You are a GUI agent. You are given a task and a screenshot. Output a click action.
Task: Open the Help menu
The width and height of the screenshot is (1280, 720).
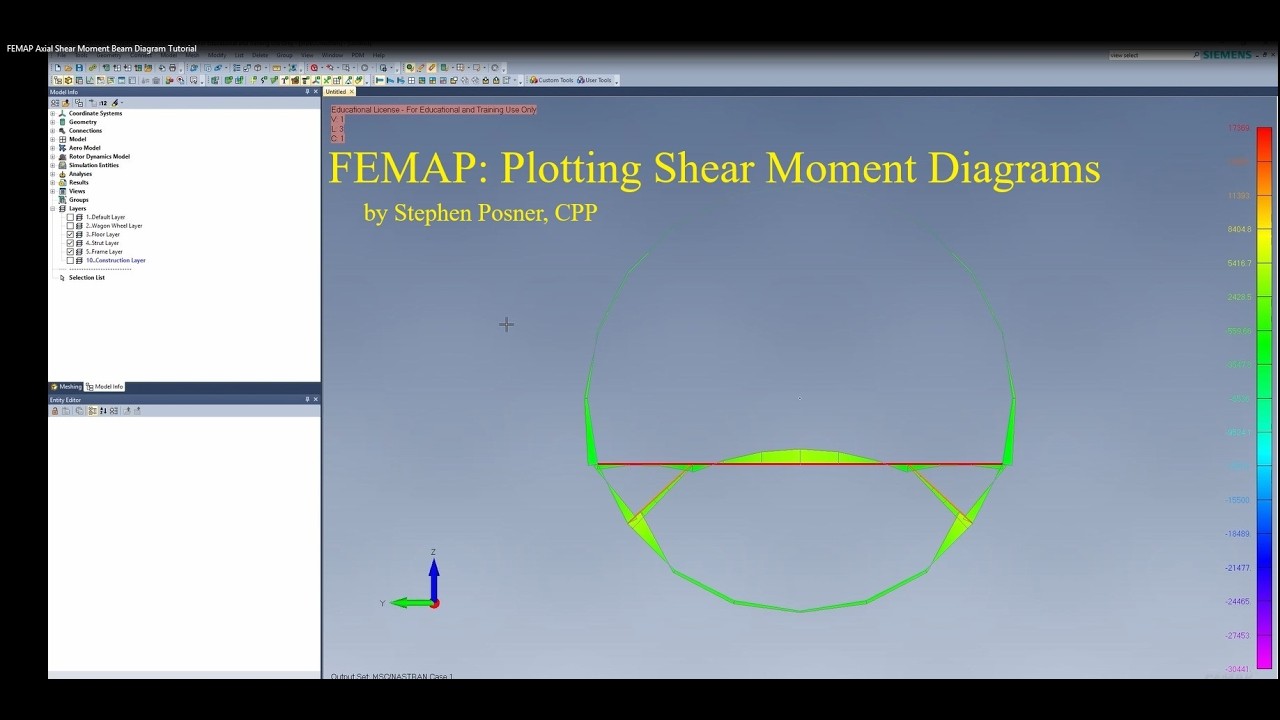[x=378, y=55]
